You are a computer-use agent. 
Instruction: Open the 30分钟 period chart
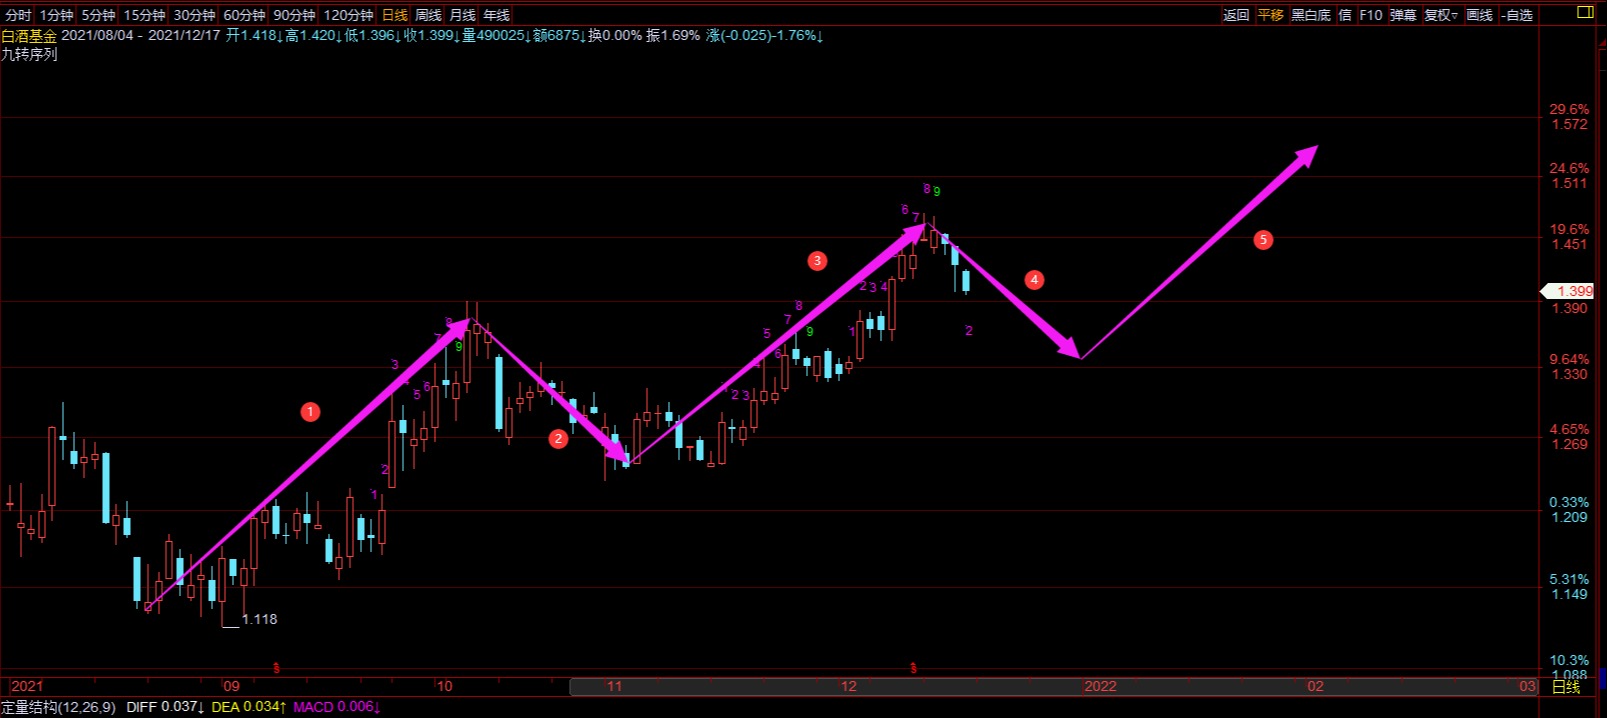[x=194, y=15]
